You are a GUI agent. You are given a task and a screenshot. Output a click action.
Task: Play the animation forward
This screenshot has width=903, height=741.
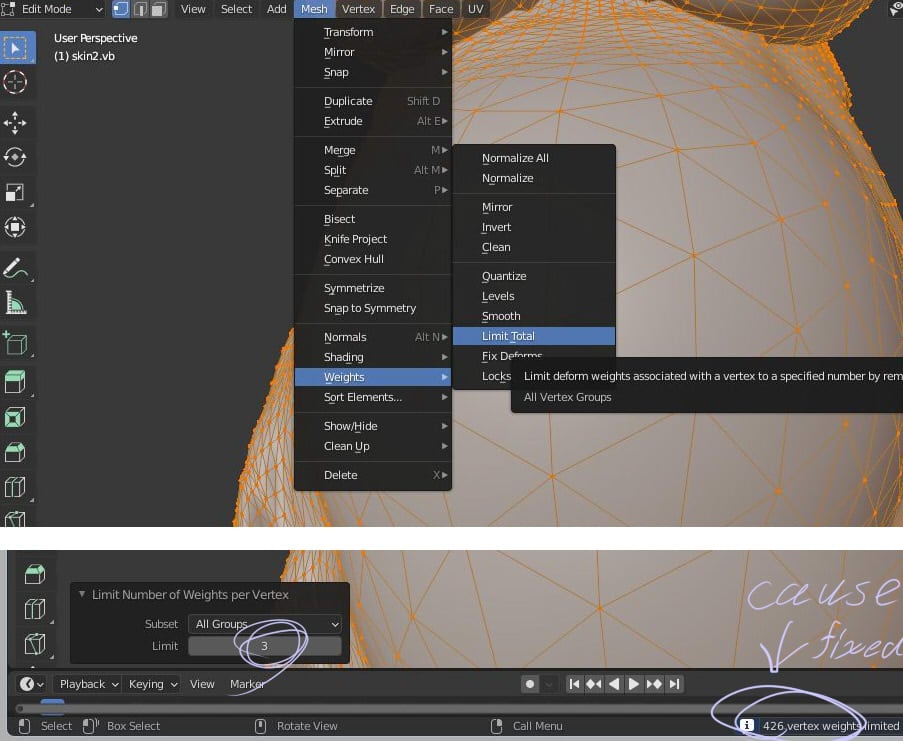tap(633, 684)
